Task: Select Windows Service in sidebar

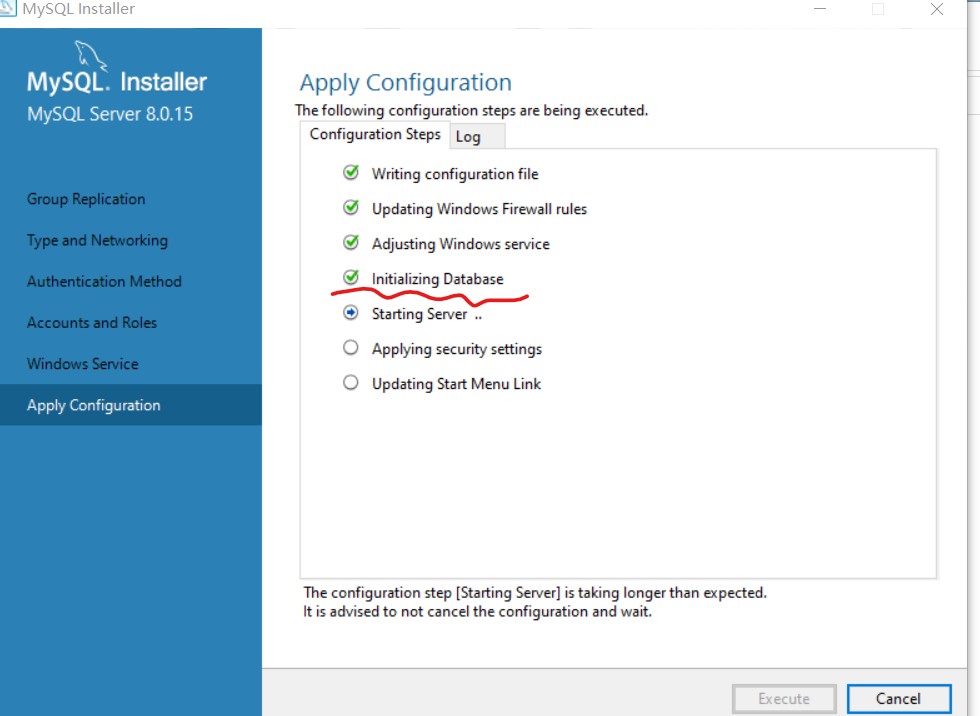Action: [82, 364]
